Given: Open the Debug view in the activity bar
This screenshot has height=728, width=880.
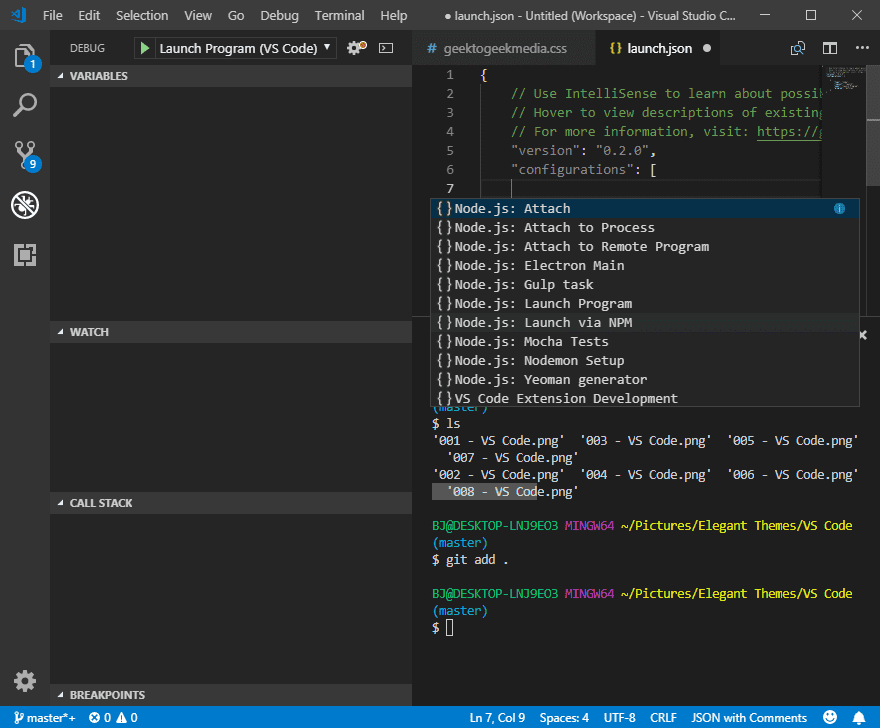Looking at the screenshot, I should click(24, 204).
